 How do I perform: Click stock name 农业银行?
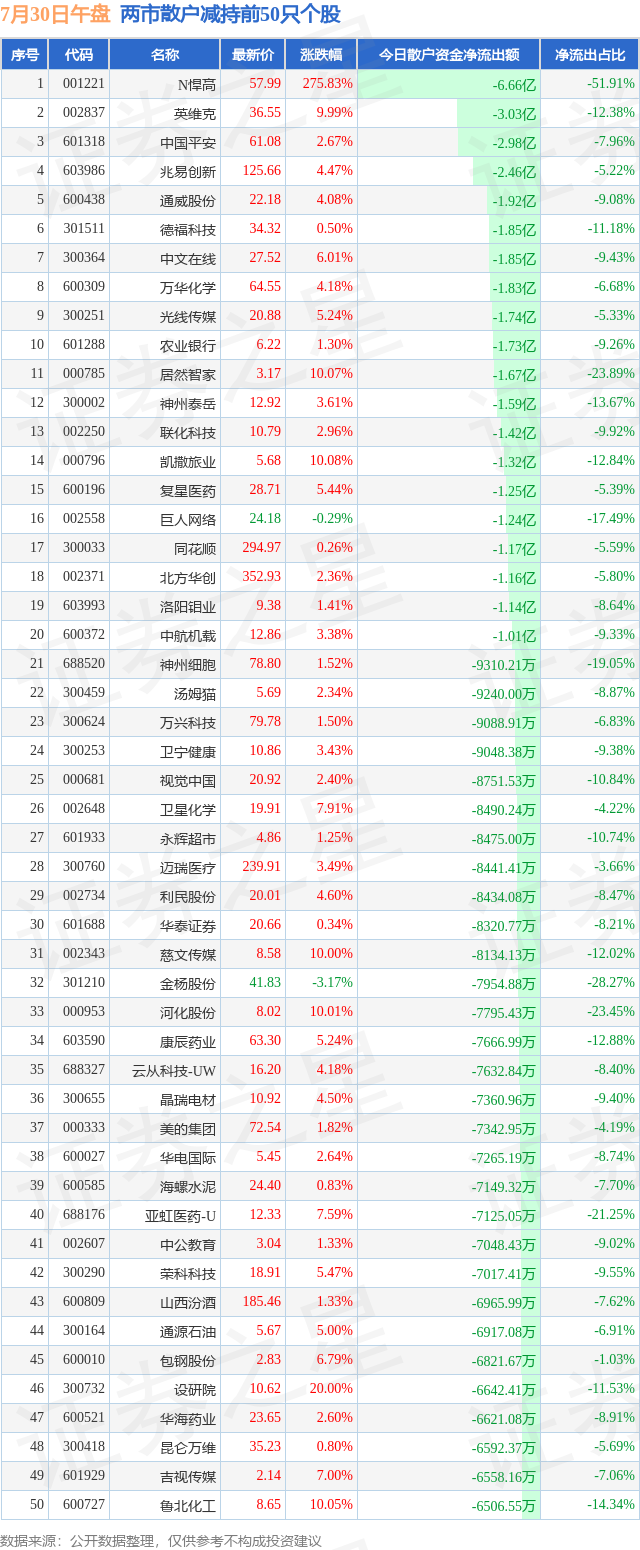188,345
